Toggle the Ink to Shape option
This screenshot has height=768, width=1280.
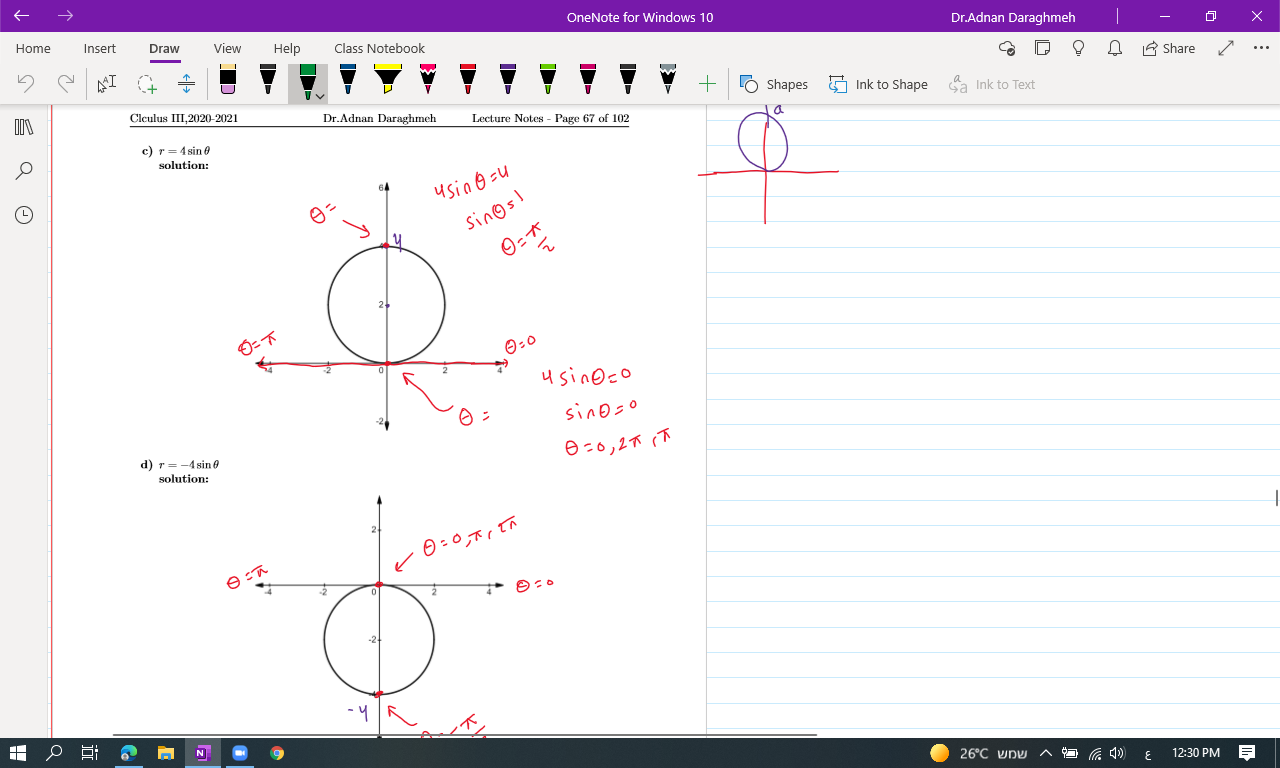pos(878,84)
